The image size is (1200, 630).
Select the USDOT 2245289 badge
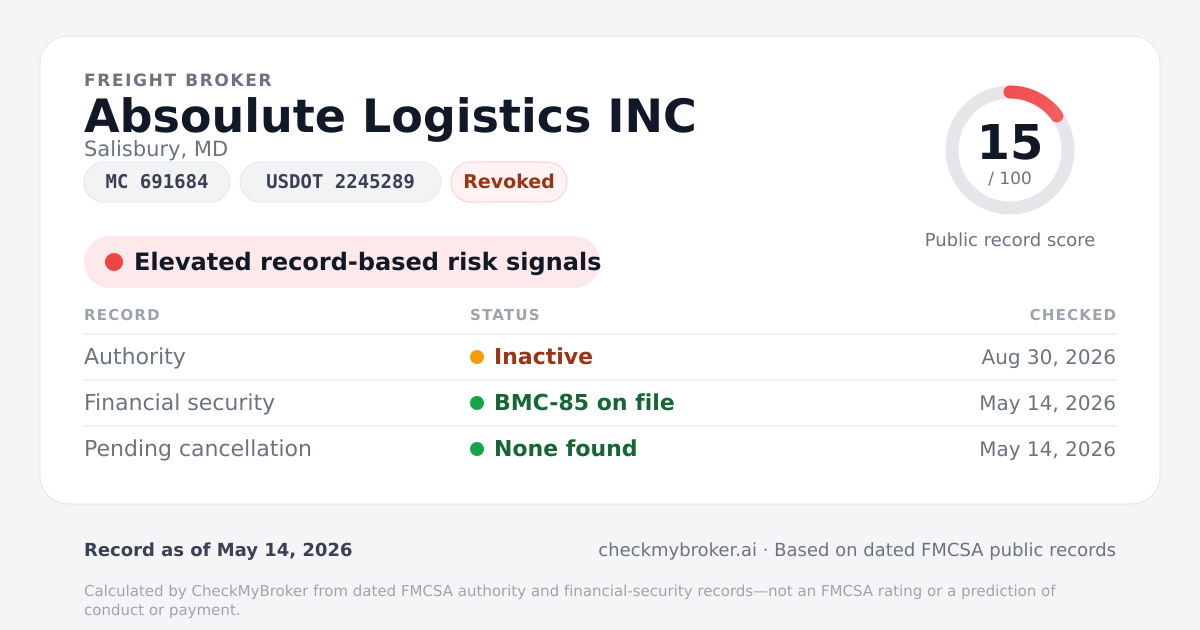340,182
